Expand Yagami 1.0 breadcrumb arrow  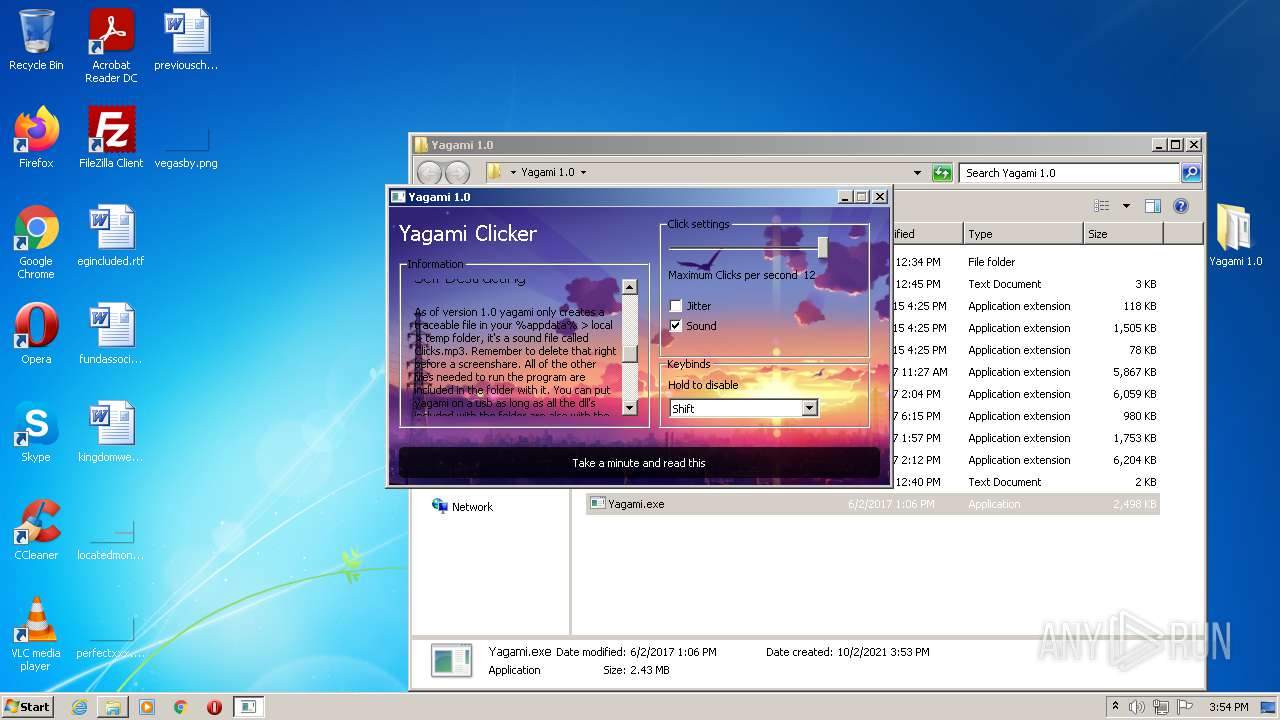click(583, 173)
